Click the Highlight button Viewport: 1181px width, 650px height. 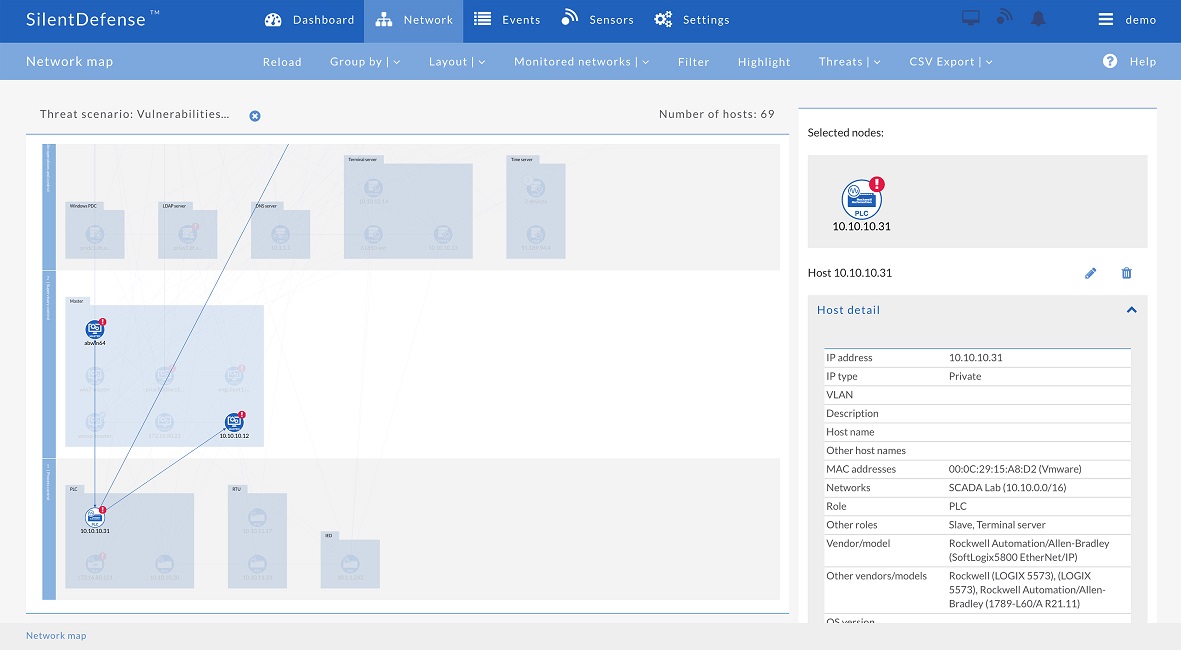[764, 62]
